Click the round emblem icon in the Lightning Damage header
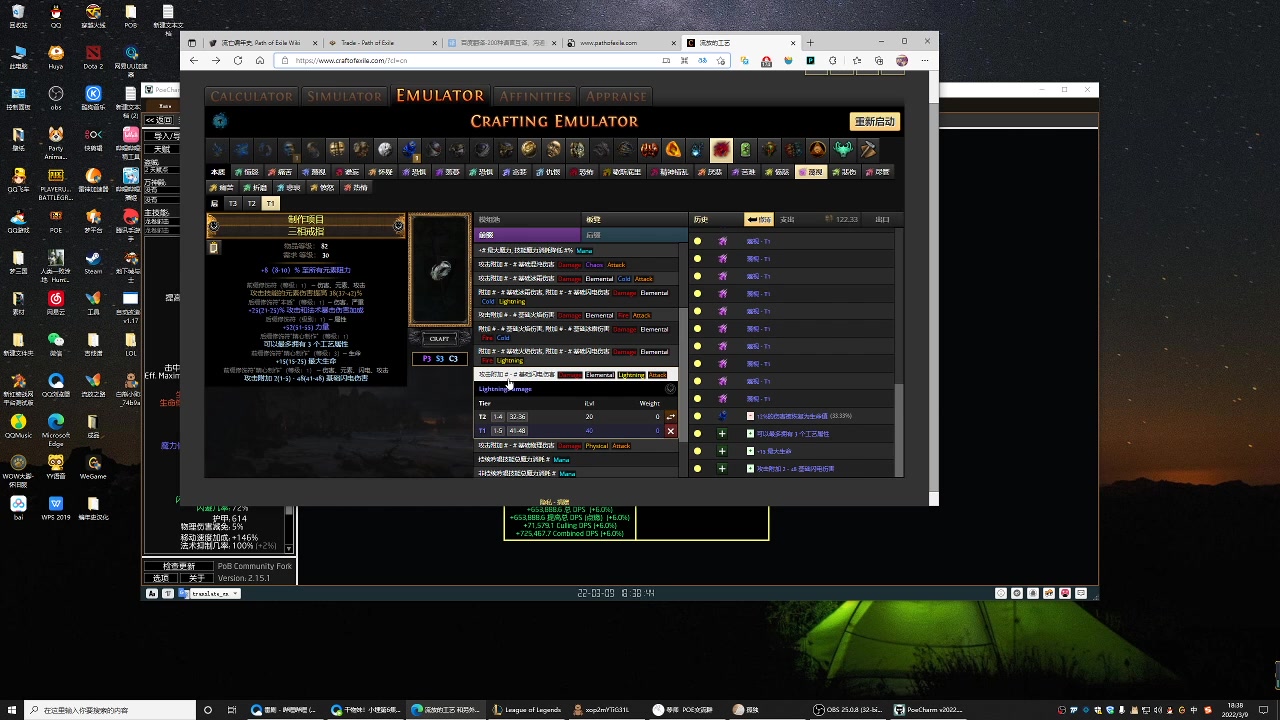This screenshot has height=720, width=1280. (670, 388)
